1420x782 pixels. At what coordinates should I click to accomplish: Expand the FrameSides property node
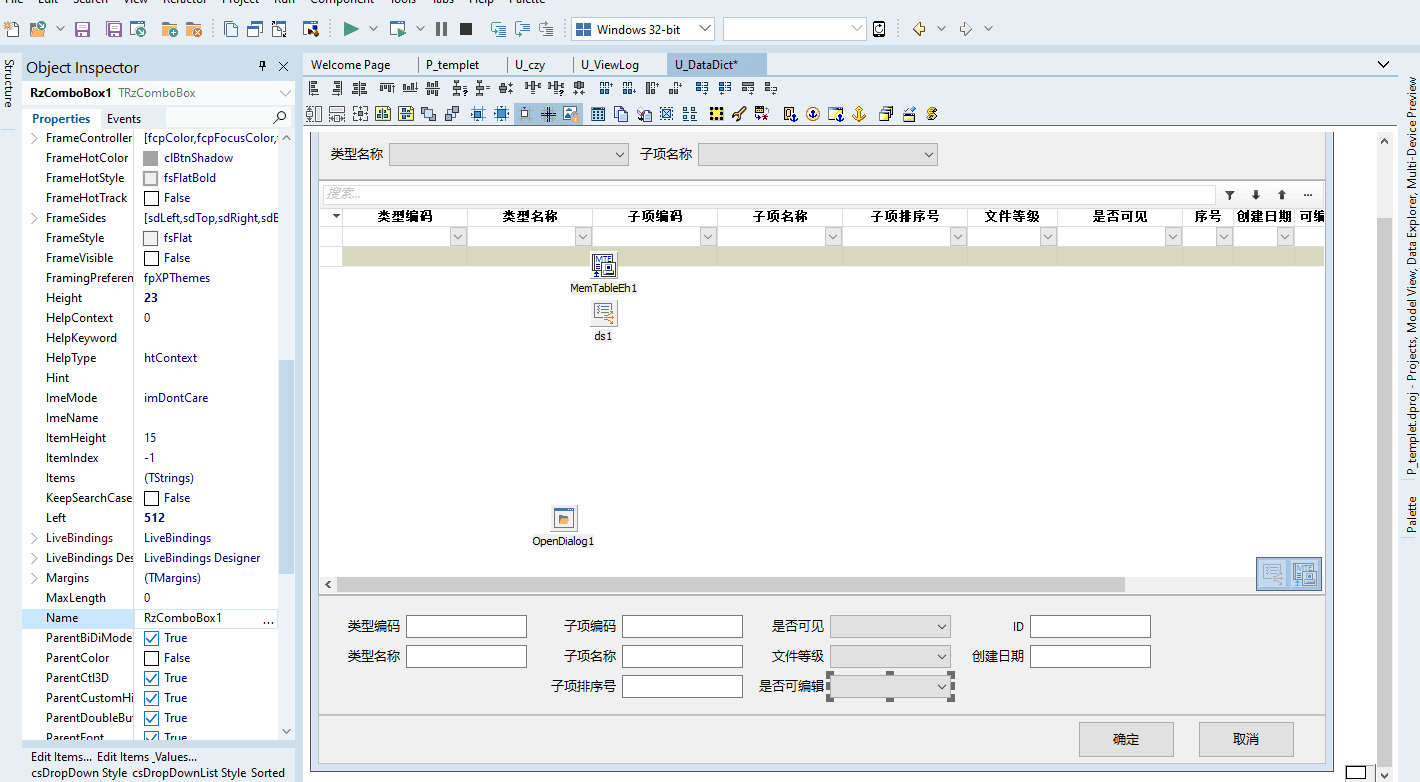pos(36,218)
